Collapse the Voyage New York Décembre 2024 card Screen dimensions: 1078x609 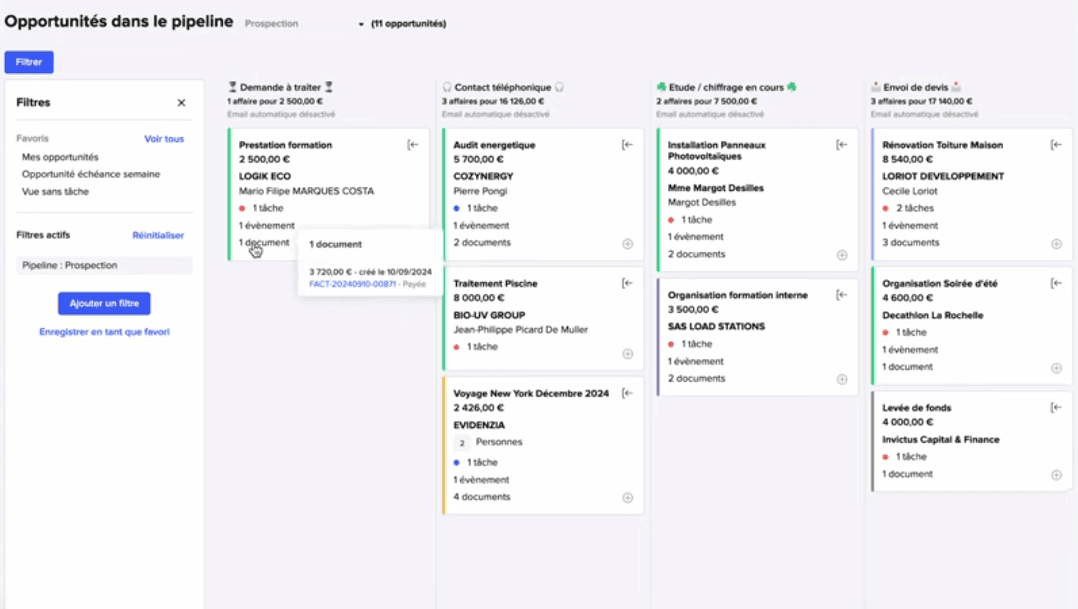[627, 393]
